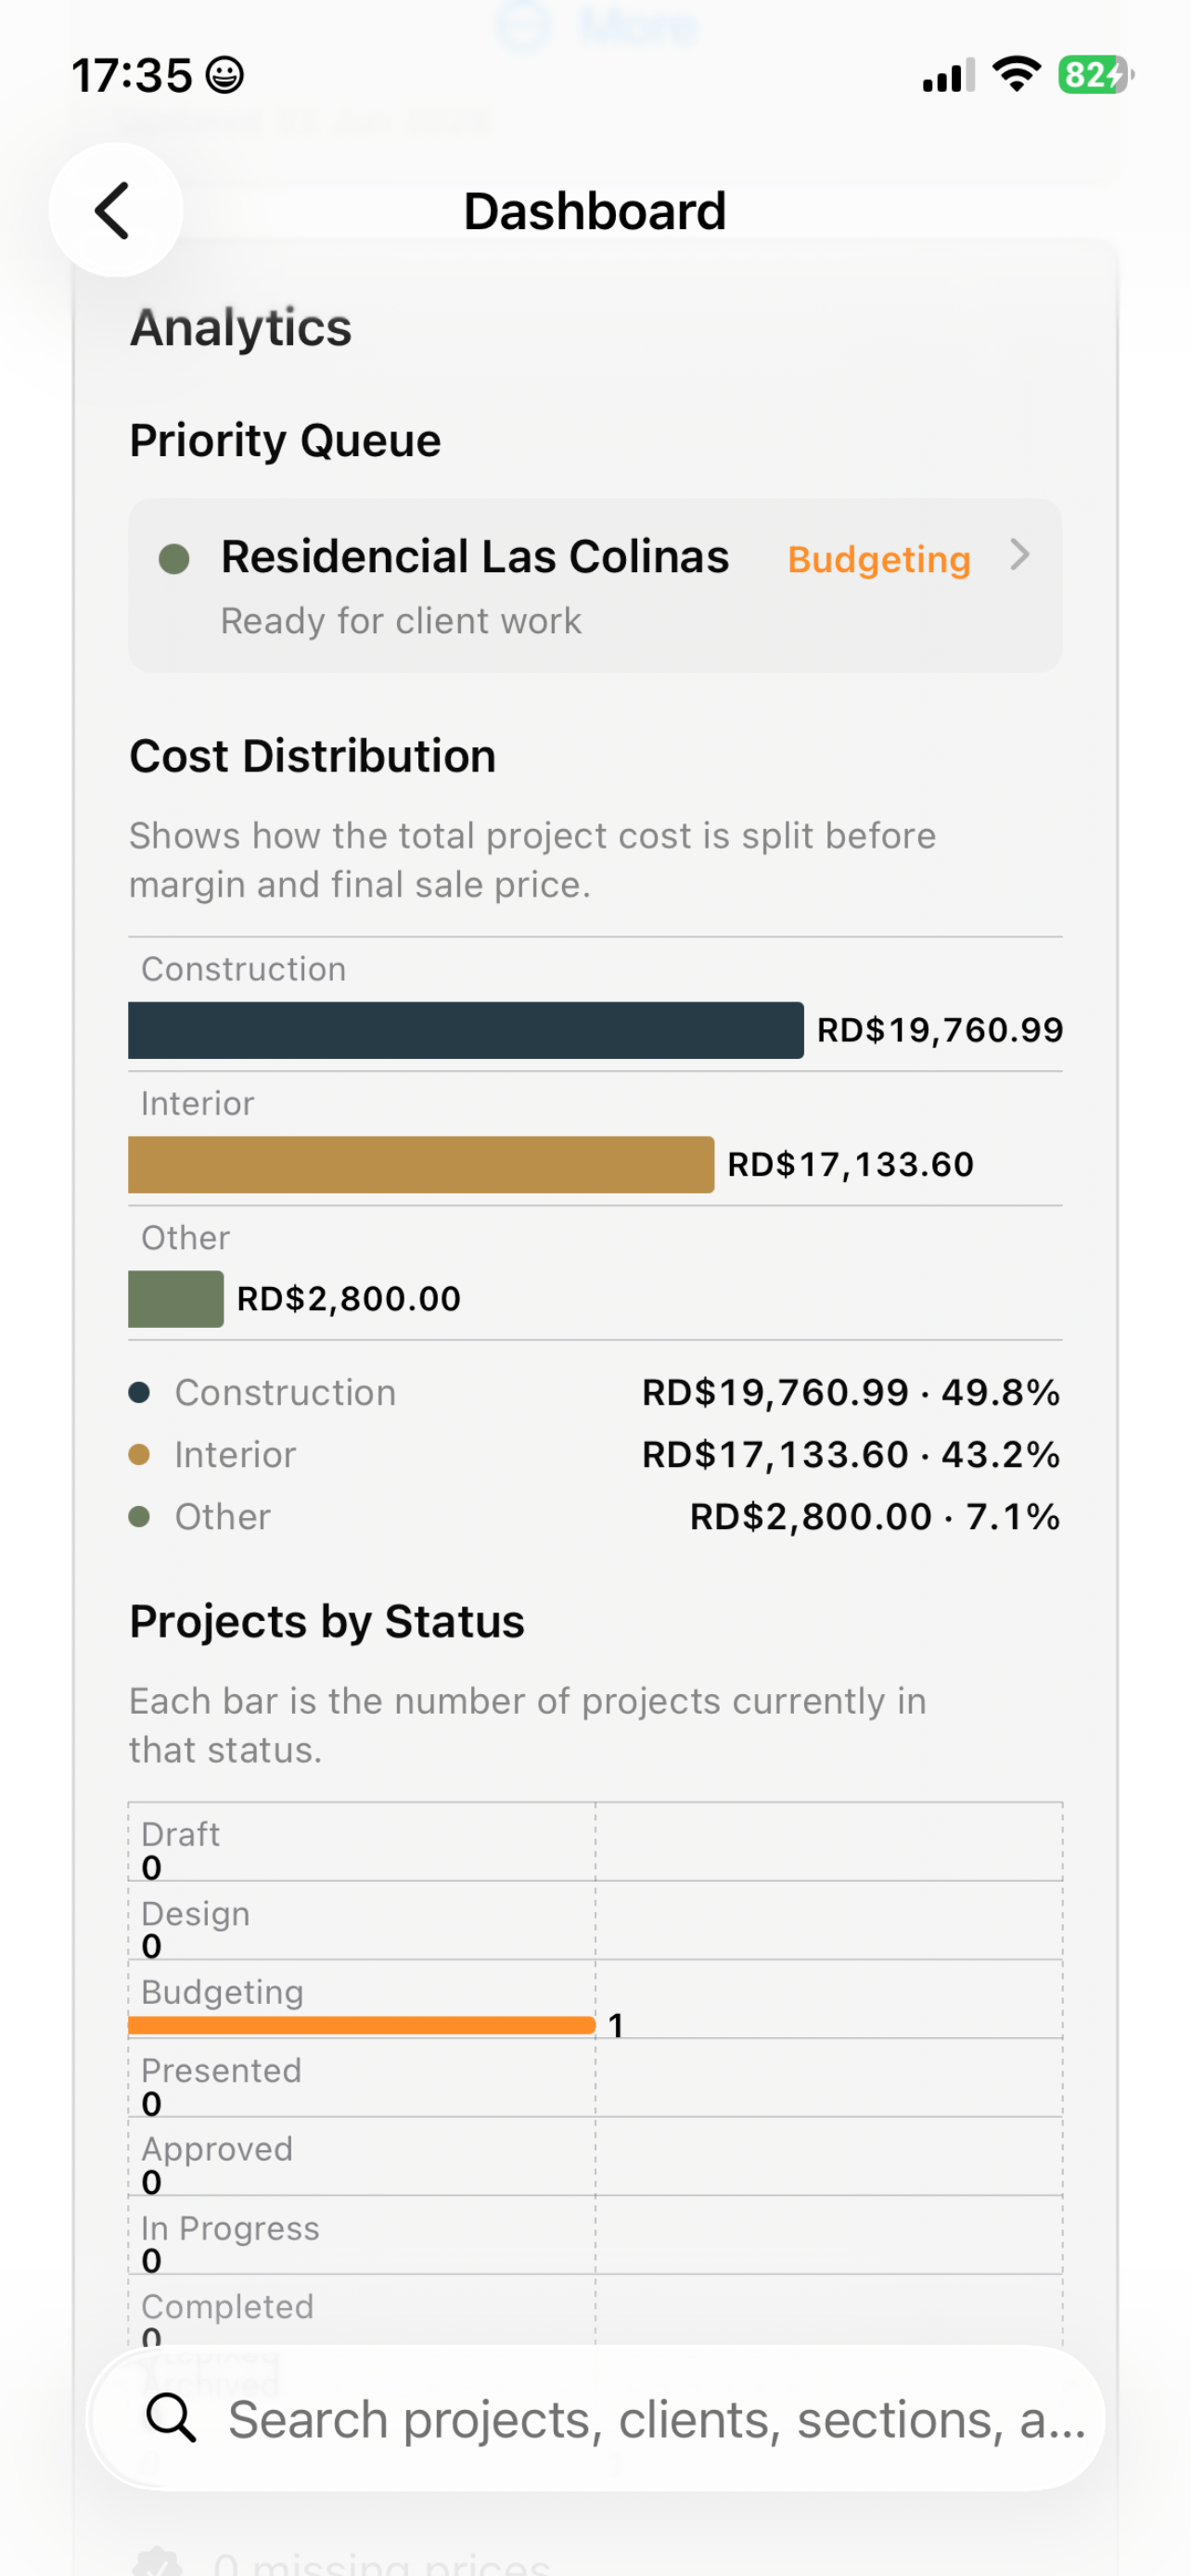Tap the Interior legend dot
Screen dimensions: 1191x2576
pyautogui.click(x=139, y=1454)
